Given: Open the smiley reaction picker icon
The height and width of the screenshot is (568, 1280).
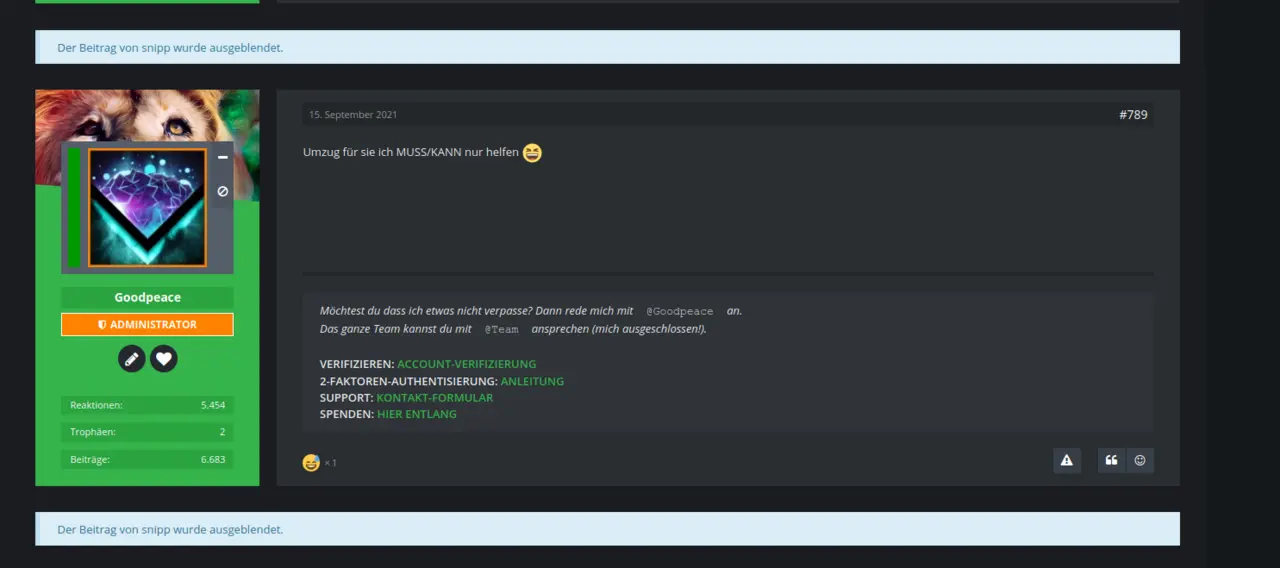Looking at the screenshot, I should pyautogui.click(x=1140, y=461).
